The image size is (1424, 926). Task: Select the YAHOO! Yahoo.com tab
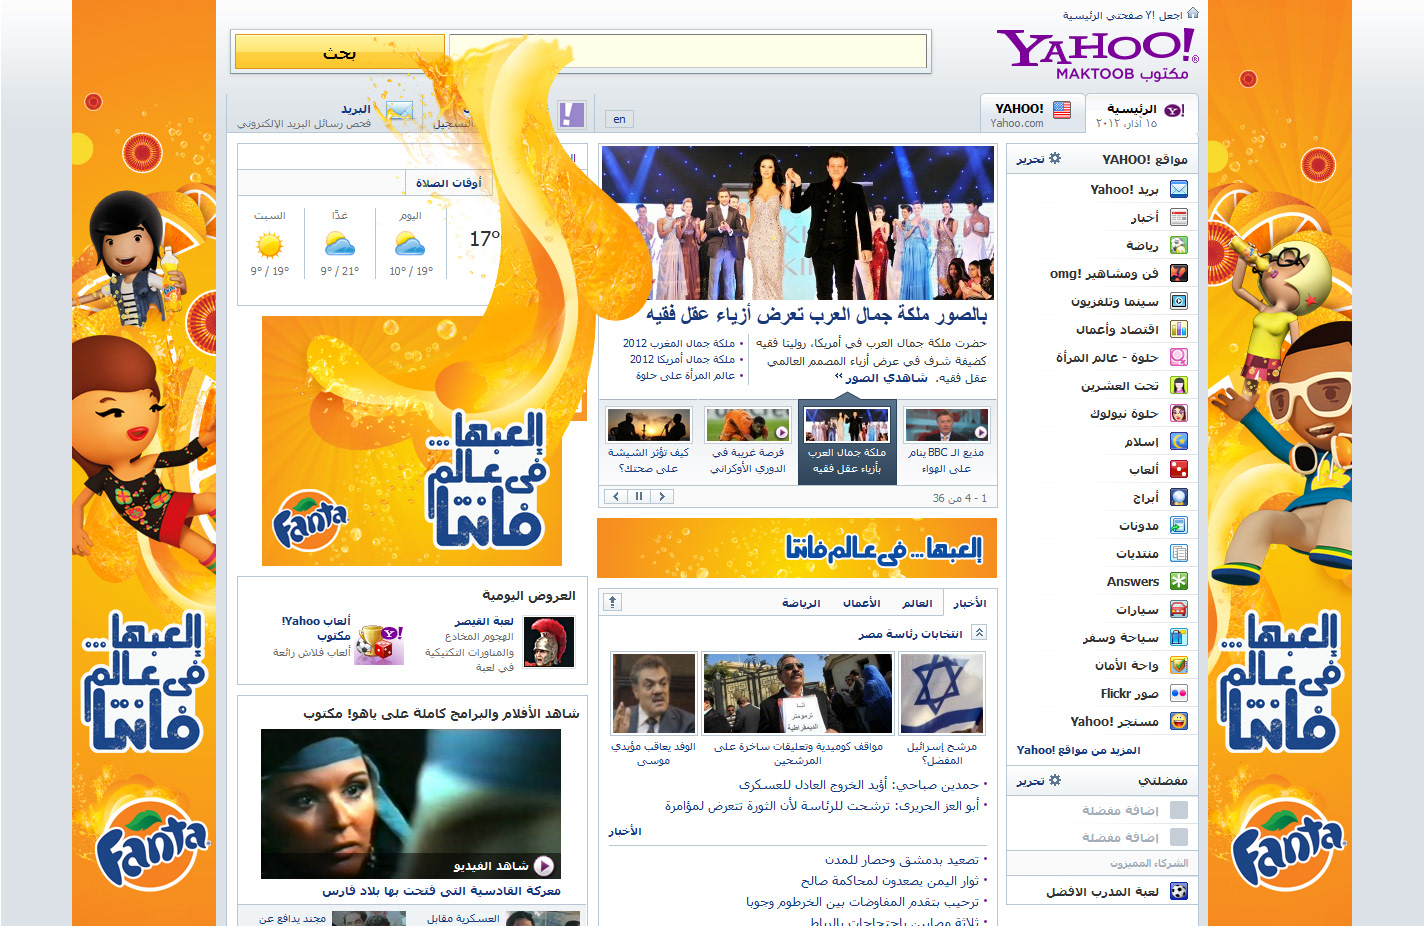pos(1032,115)
